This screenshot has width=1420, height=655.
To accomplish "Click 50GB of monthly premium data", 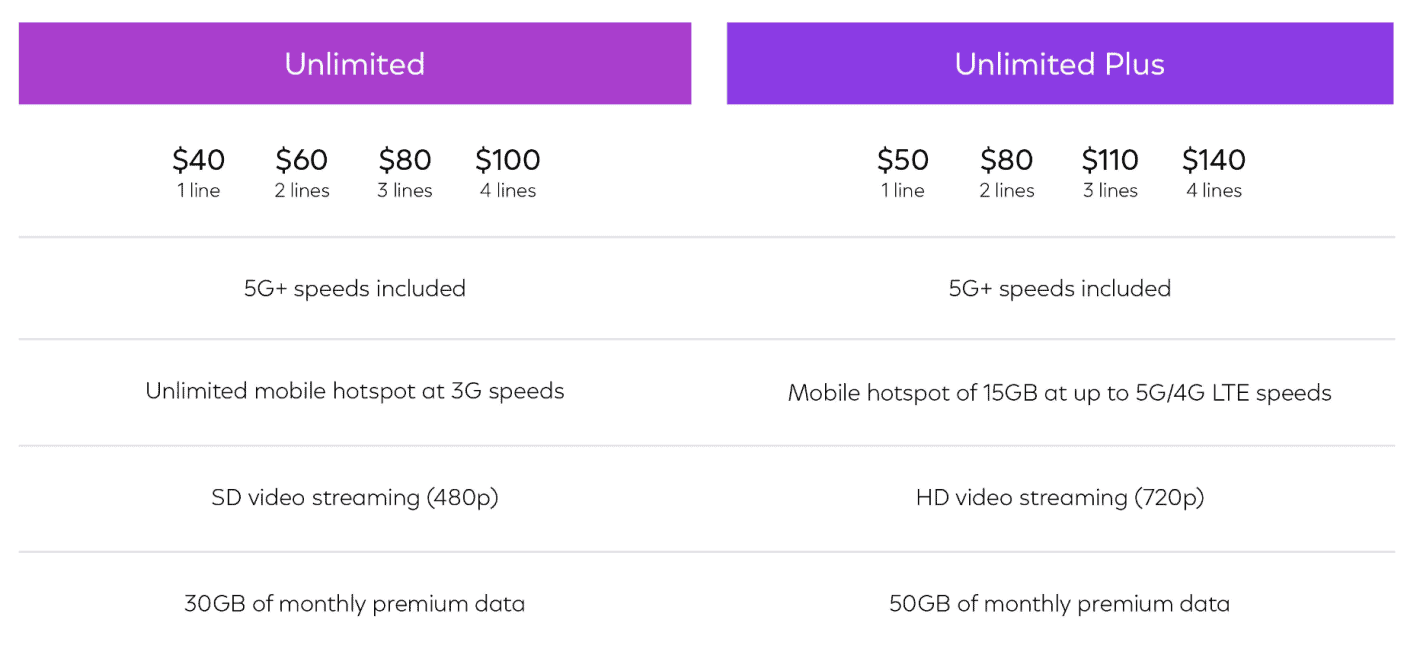I will (1059, 604).
